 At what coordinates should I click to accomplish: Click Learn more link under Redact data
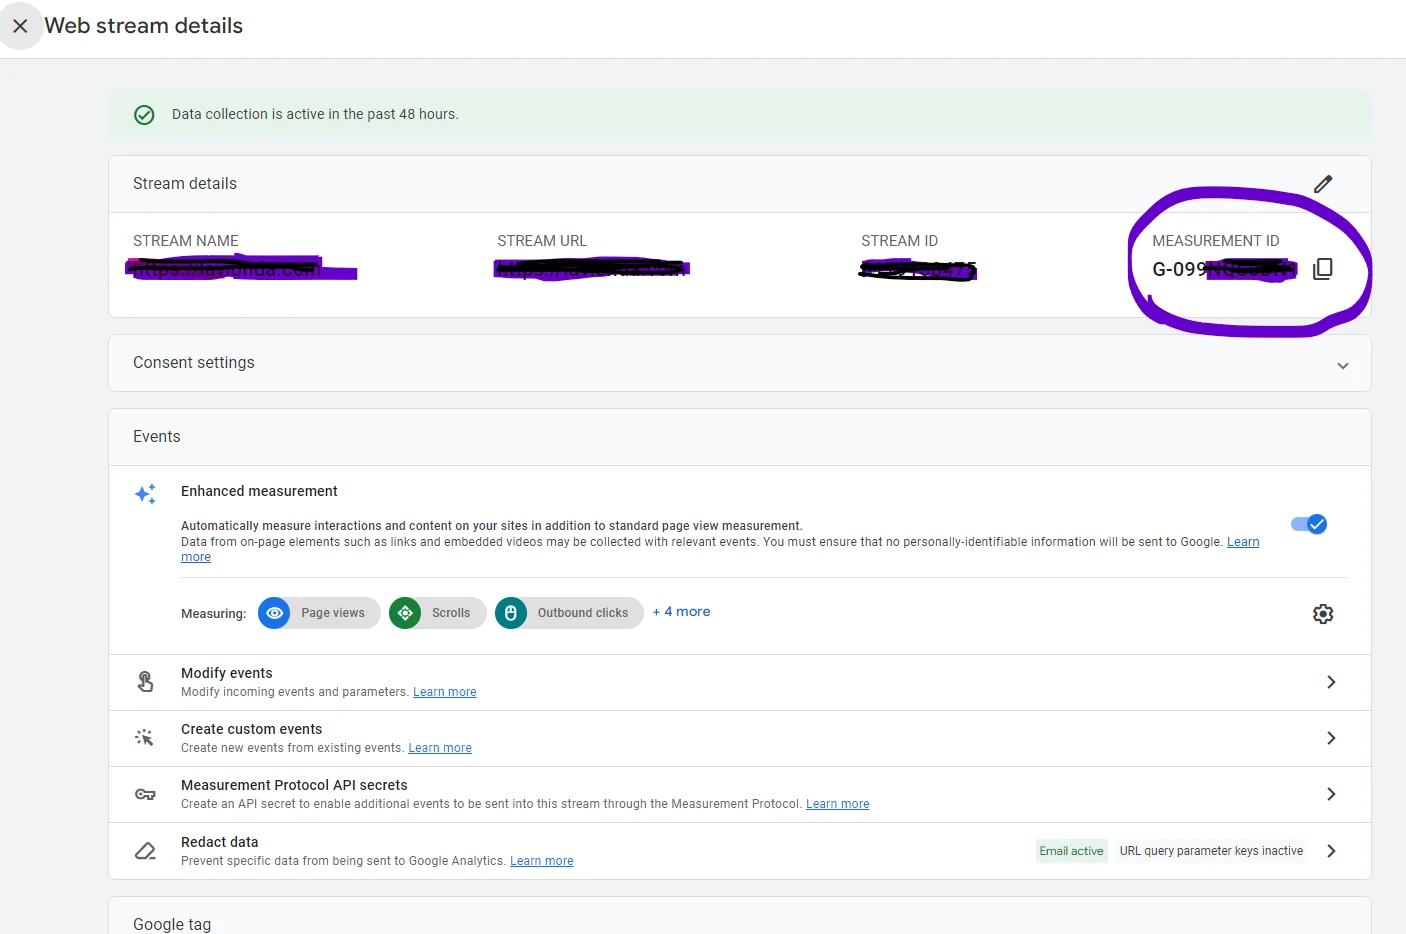click(541, 861)
